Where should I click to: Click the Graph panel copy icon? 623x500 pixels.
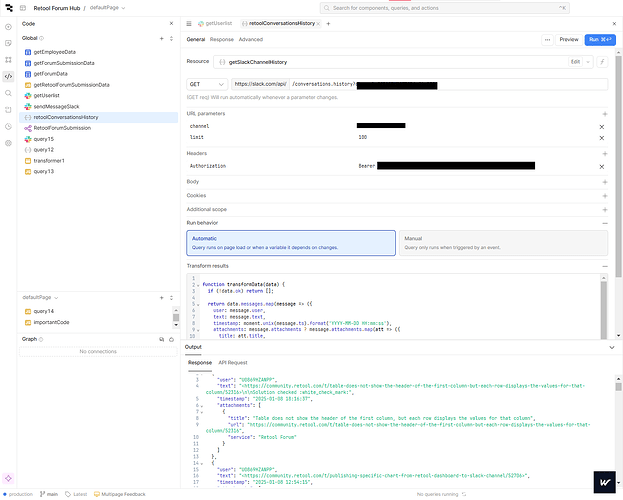(162, 339)
